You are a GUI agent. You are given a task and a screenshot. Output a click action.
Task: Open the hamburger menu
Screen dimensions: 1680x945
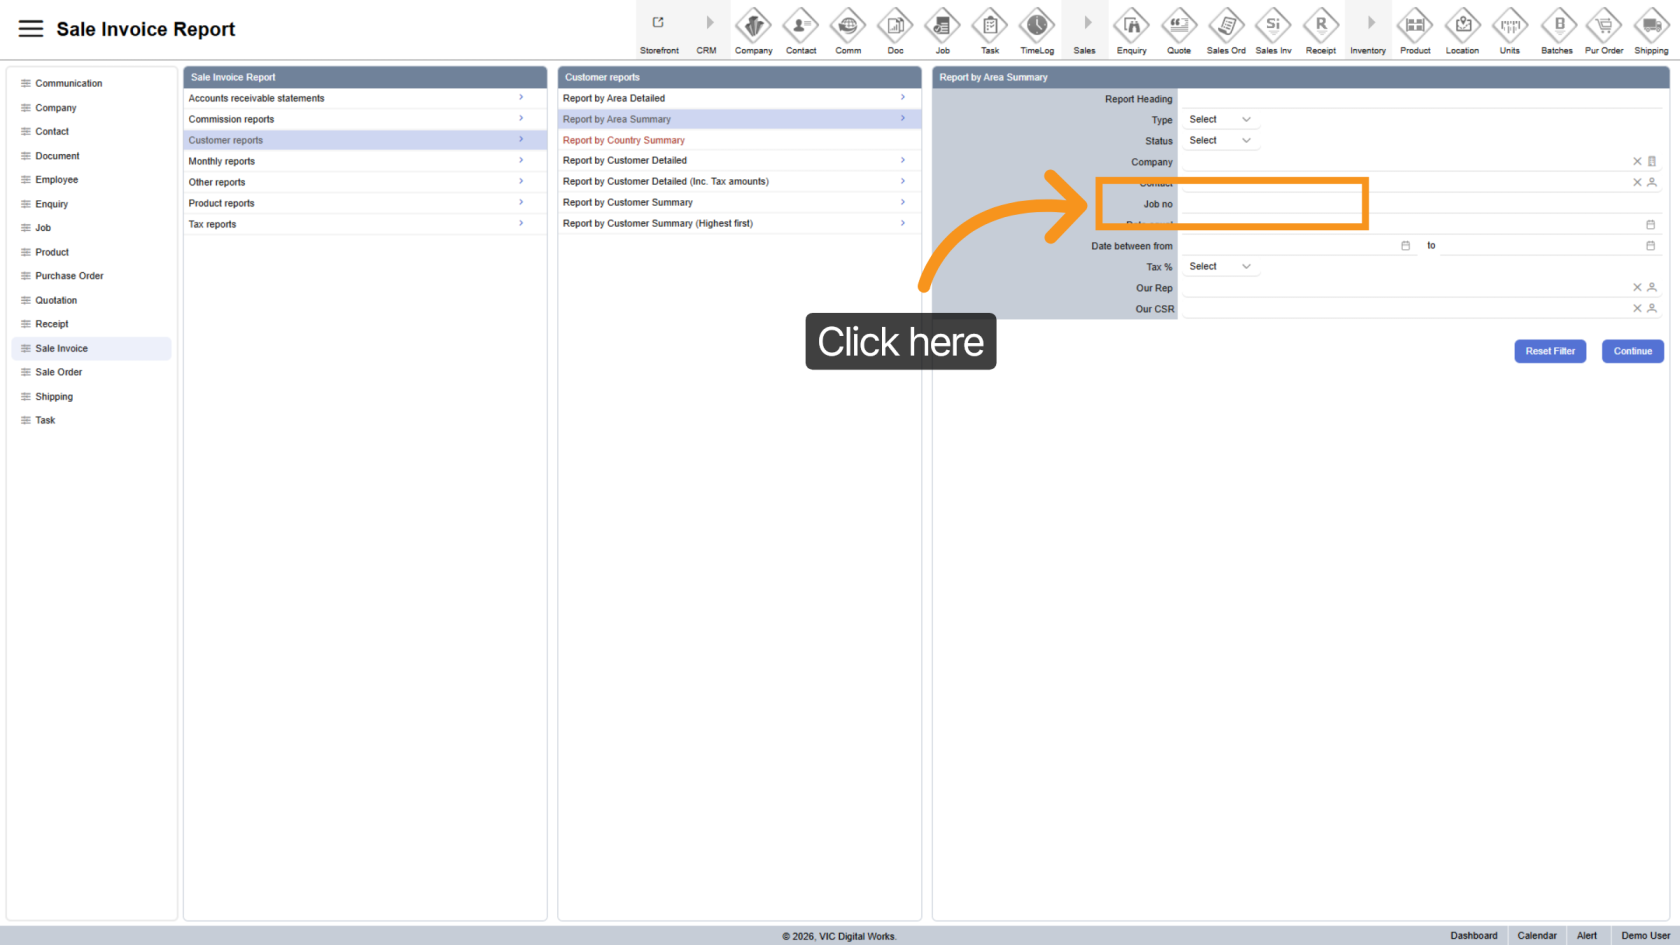click(x=31, y=29)
